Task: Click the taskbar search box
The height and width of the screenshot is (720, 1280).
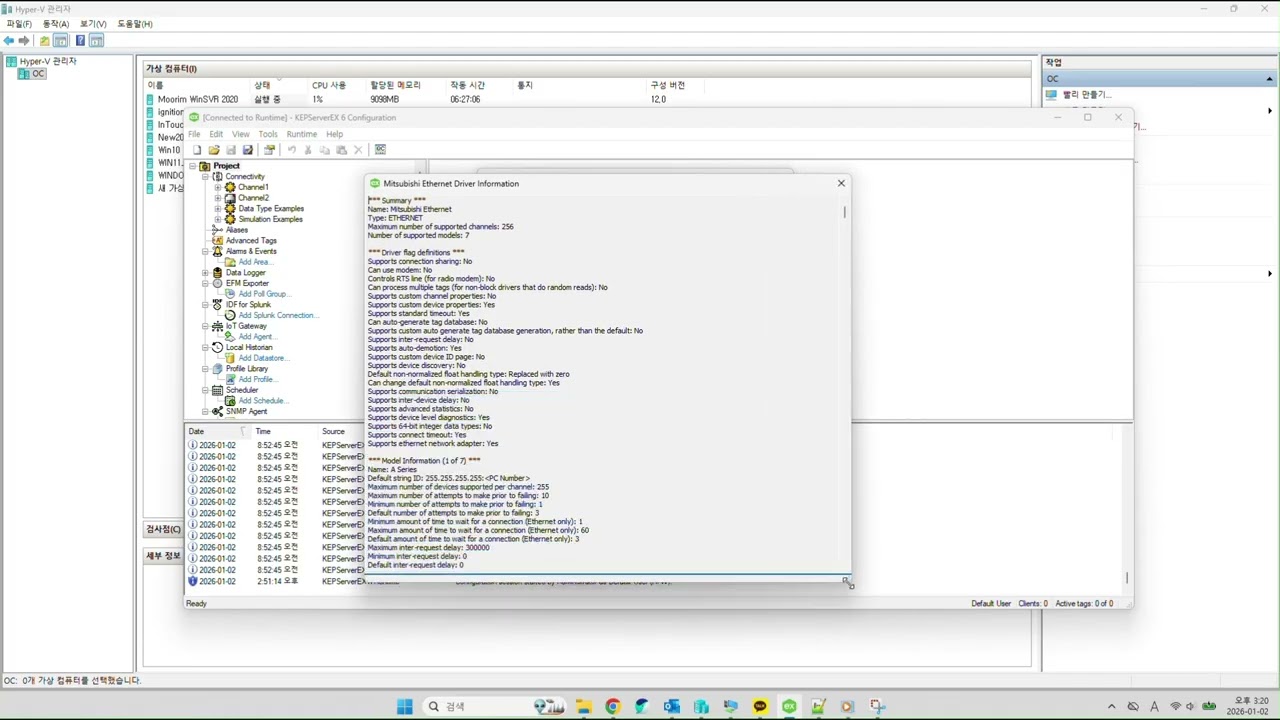Action: point(494,706)
